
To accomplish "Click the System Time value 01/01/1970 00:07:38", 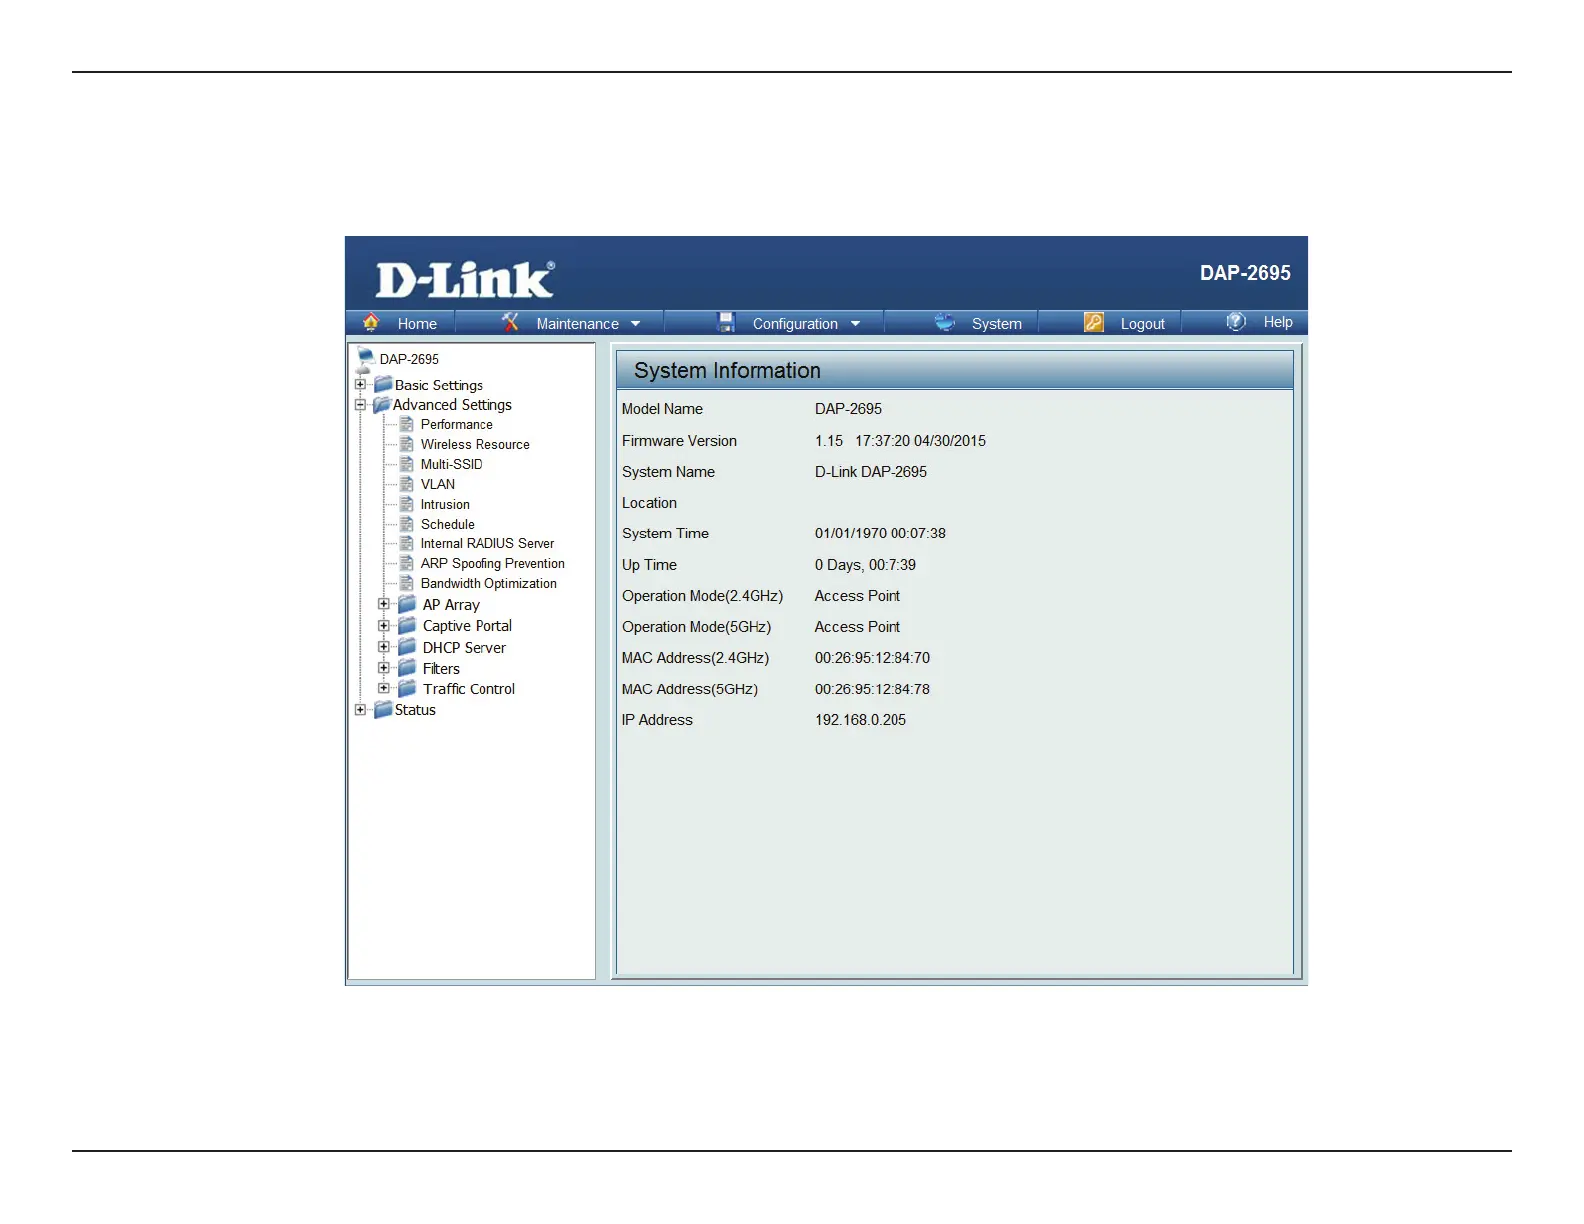I will click(880, 534).
